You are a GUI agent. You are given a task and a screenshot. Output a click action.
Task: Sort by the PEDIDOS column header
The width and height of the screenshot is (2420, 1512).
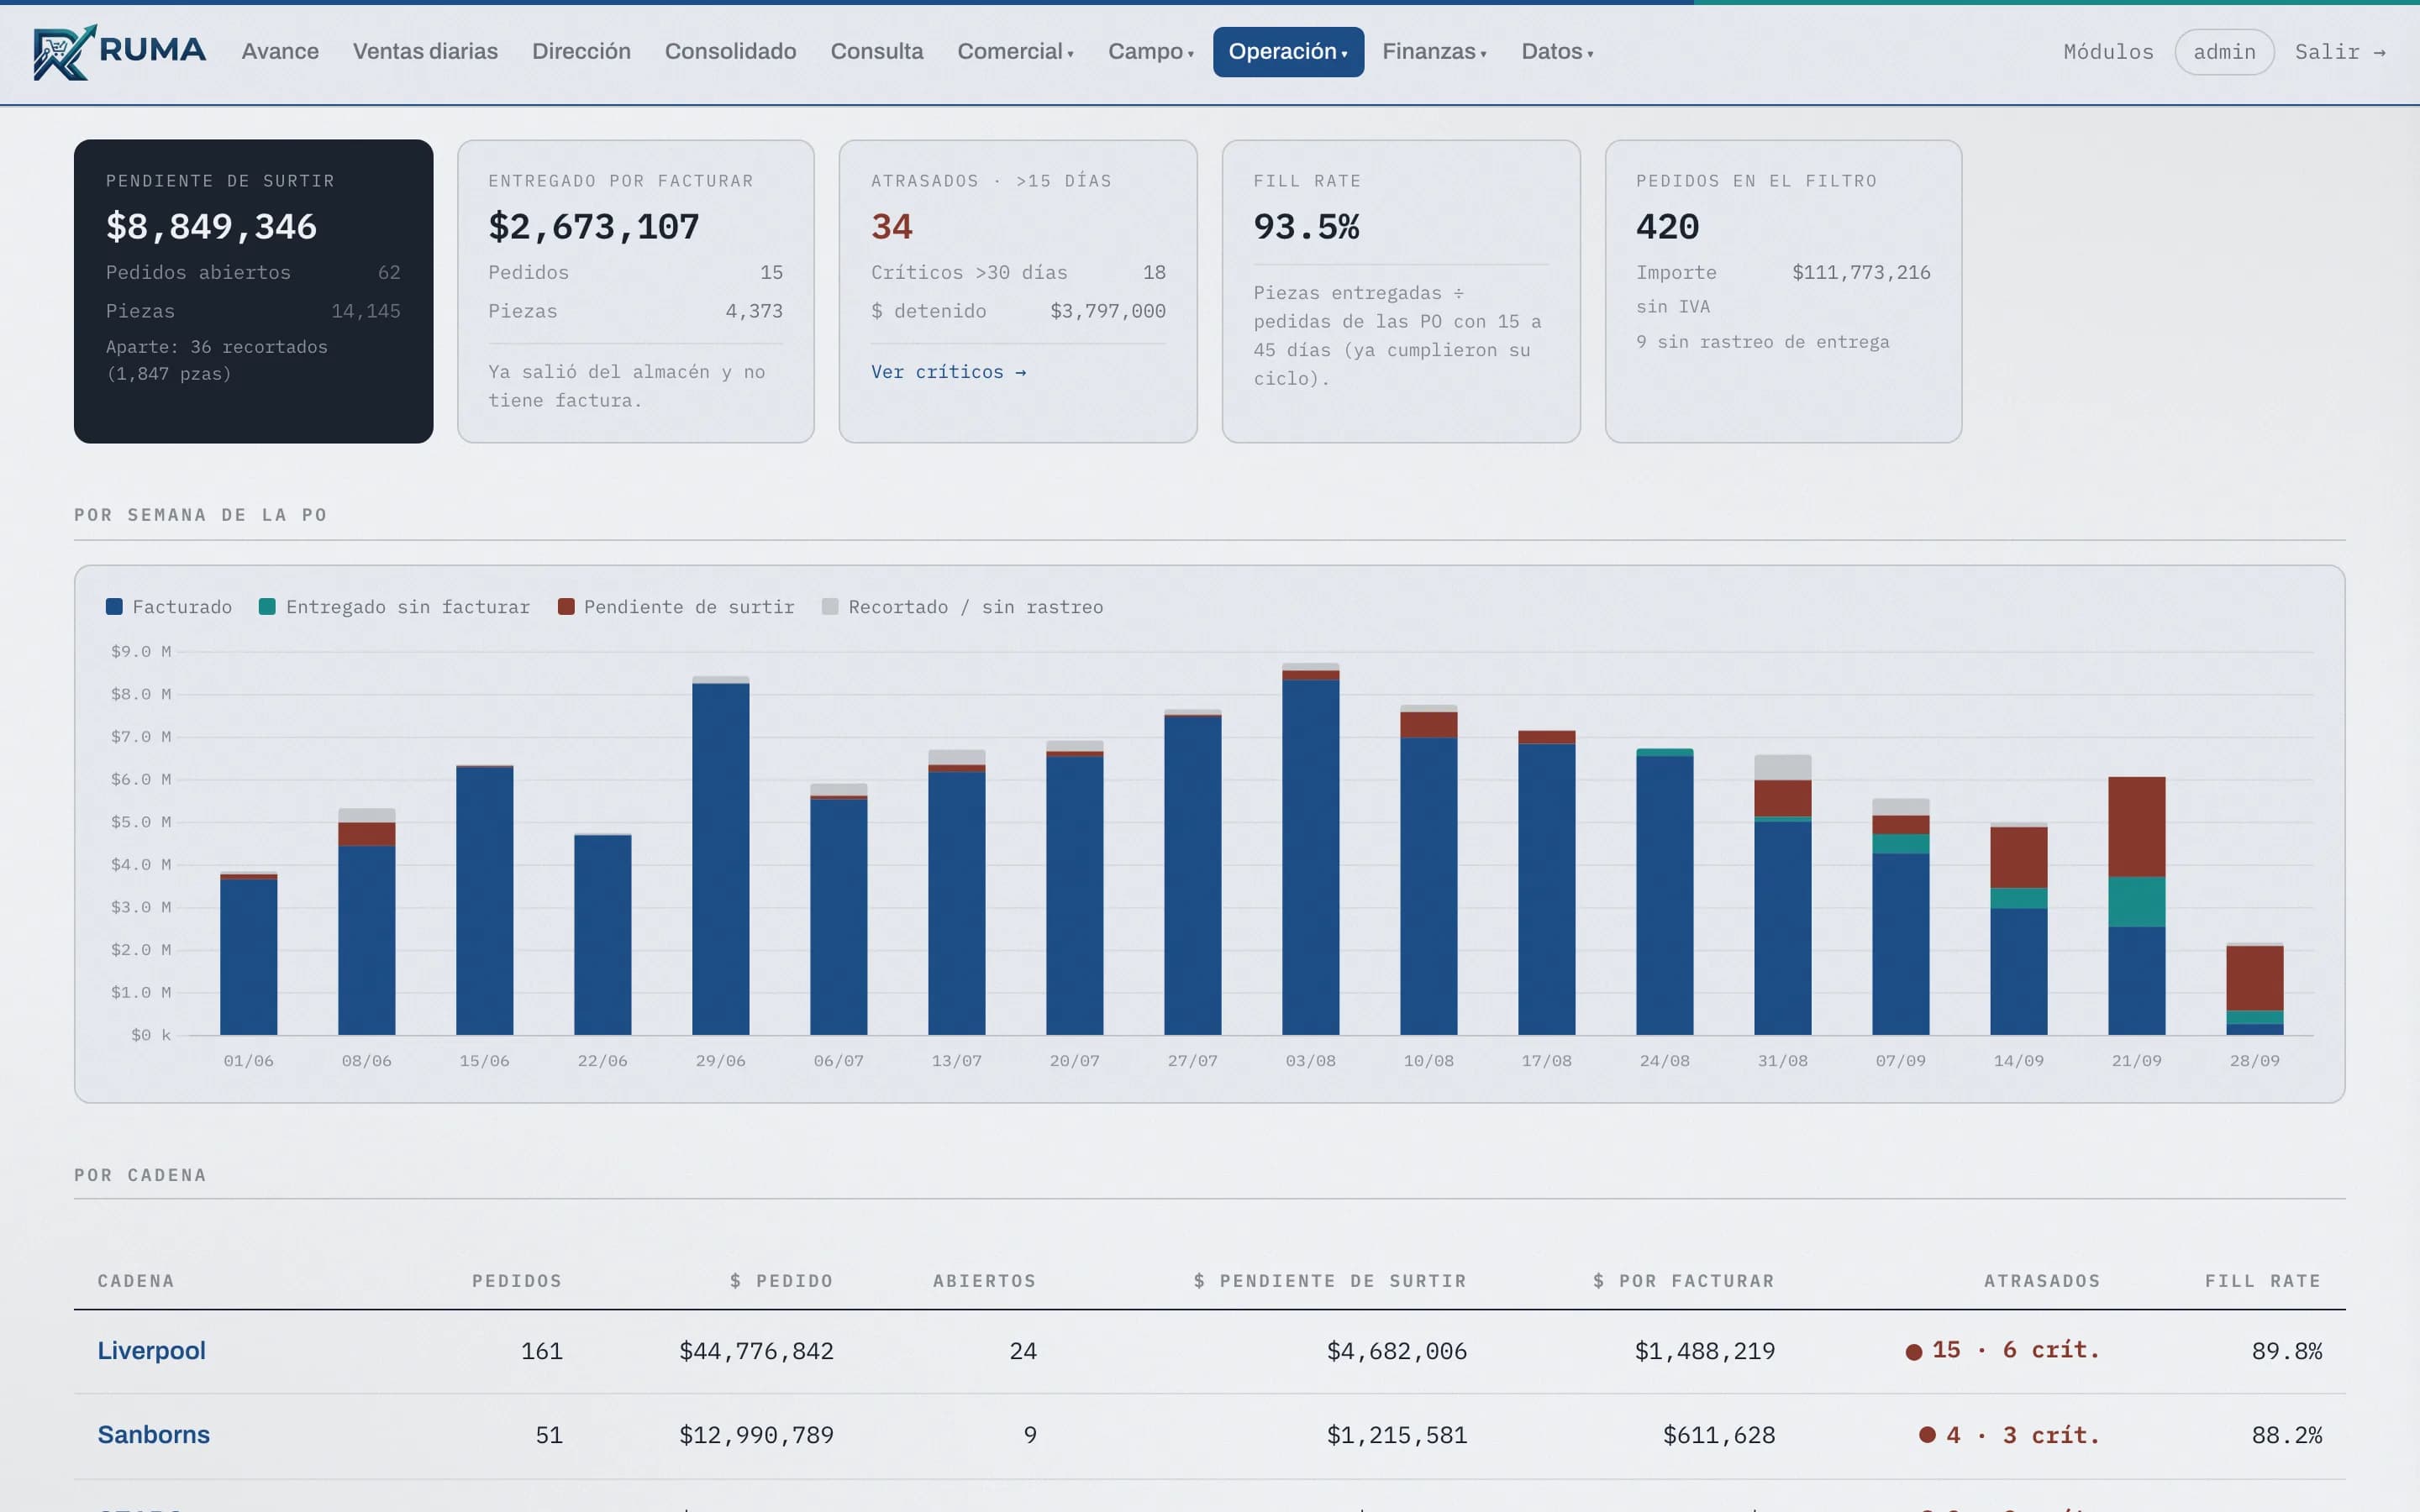517,1281
